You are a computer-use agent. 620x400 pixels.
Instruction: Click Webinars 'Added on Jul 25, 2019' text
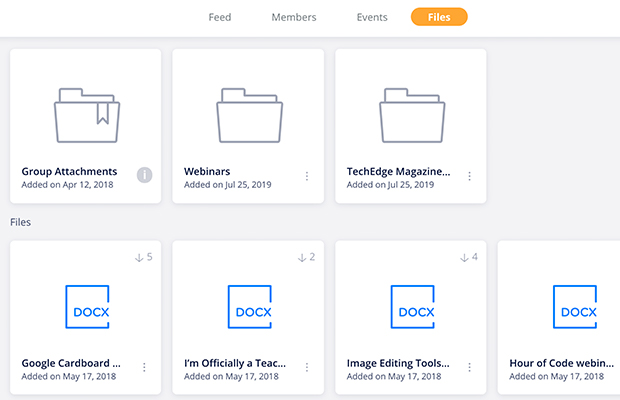click(x=227, y=185)
